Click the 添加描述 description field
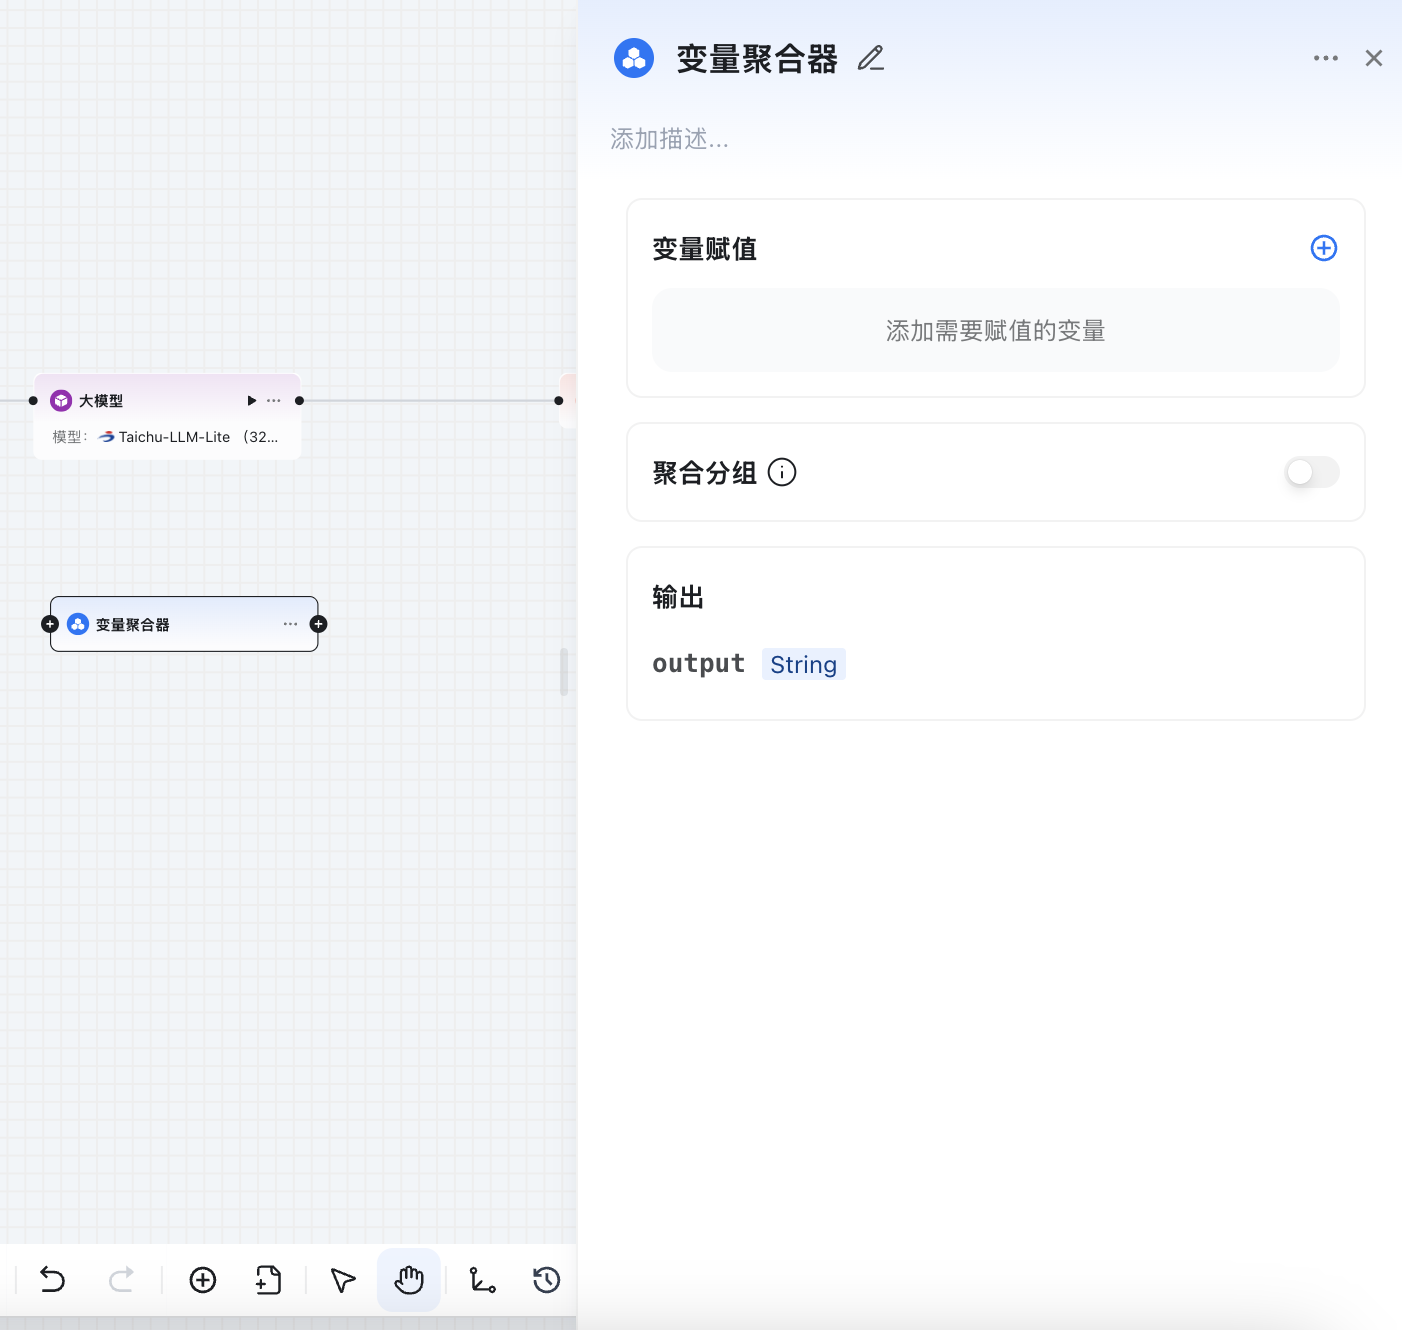1402x1330 pixels. point(669,139)
